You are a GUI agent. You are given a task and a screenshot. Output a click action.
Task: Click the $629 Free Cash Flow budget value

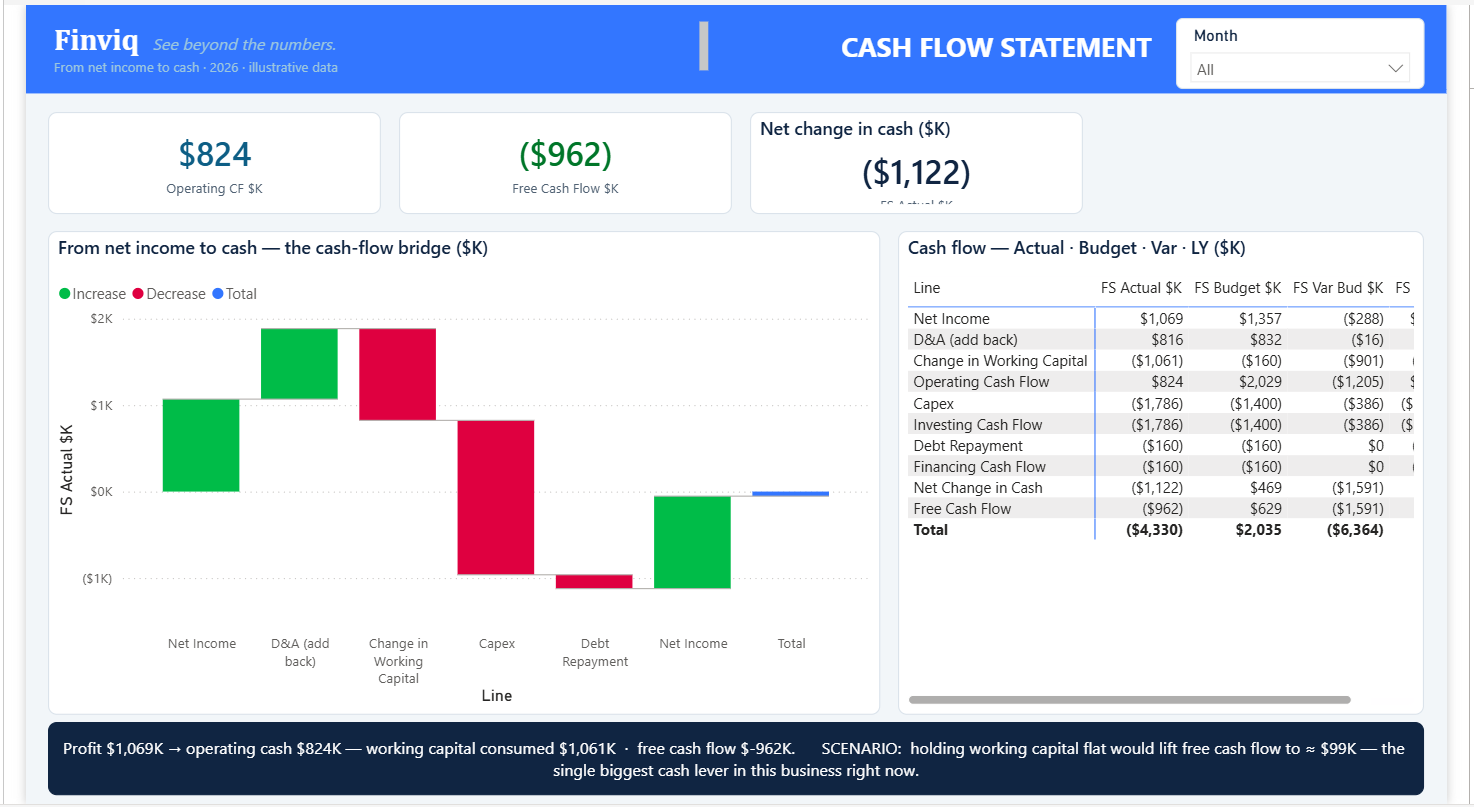1266,509
